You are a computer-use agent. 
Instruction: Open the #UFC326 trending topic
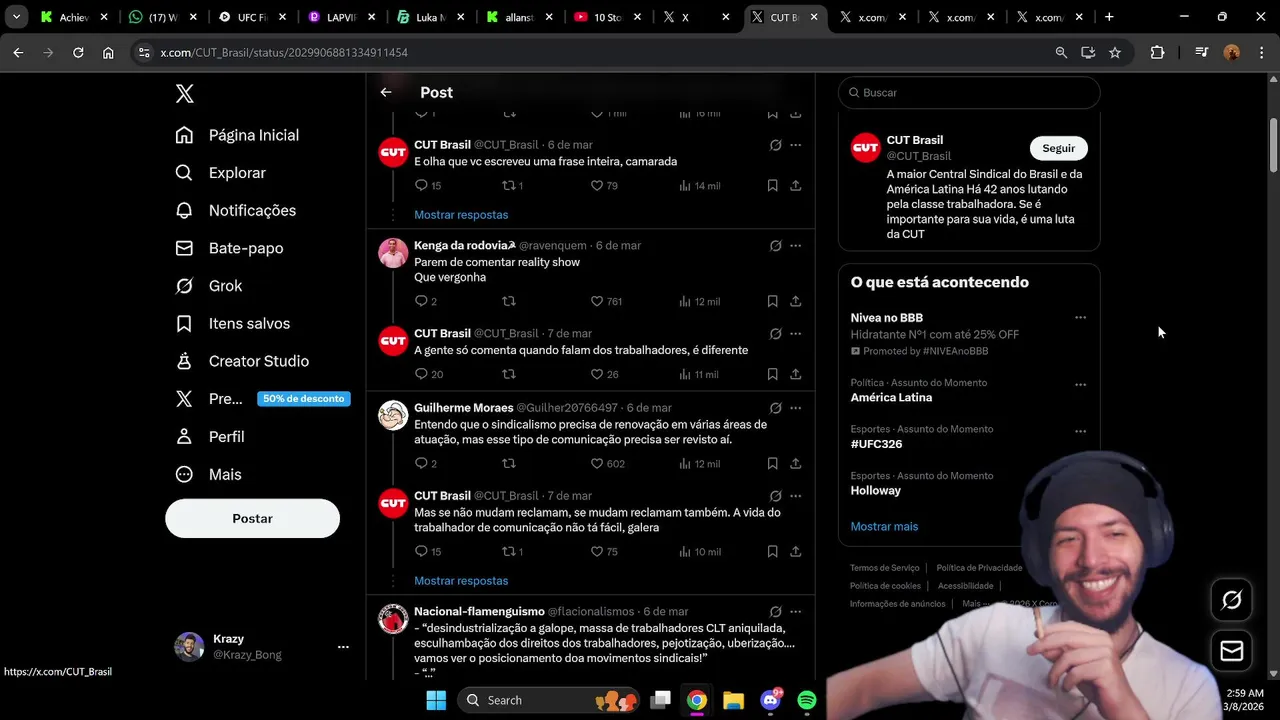point(876,444)
